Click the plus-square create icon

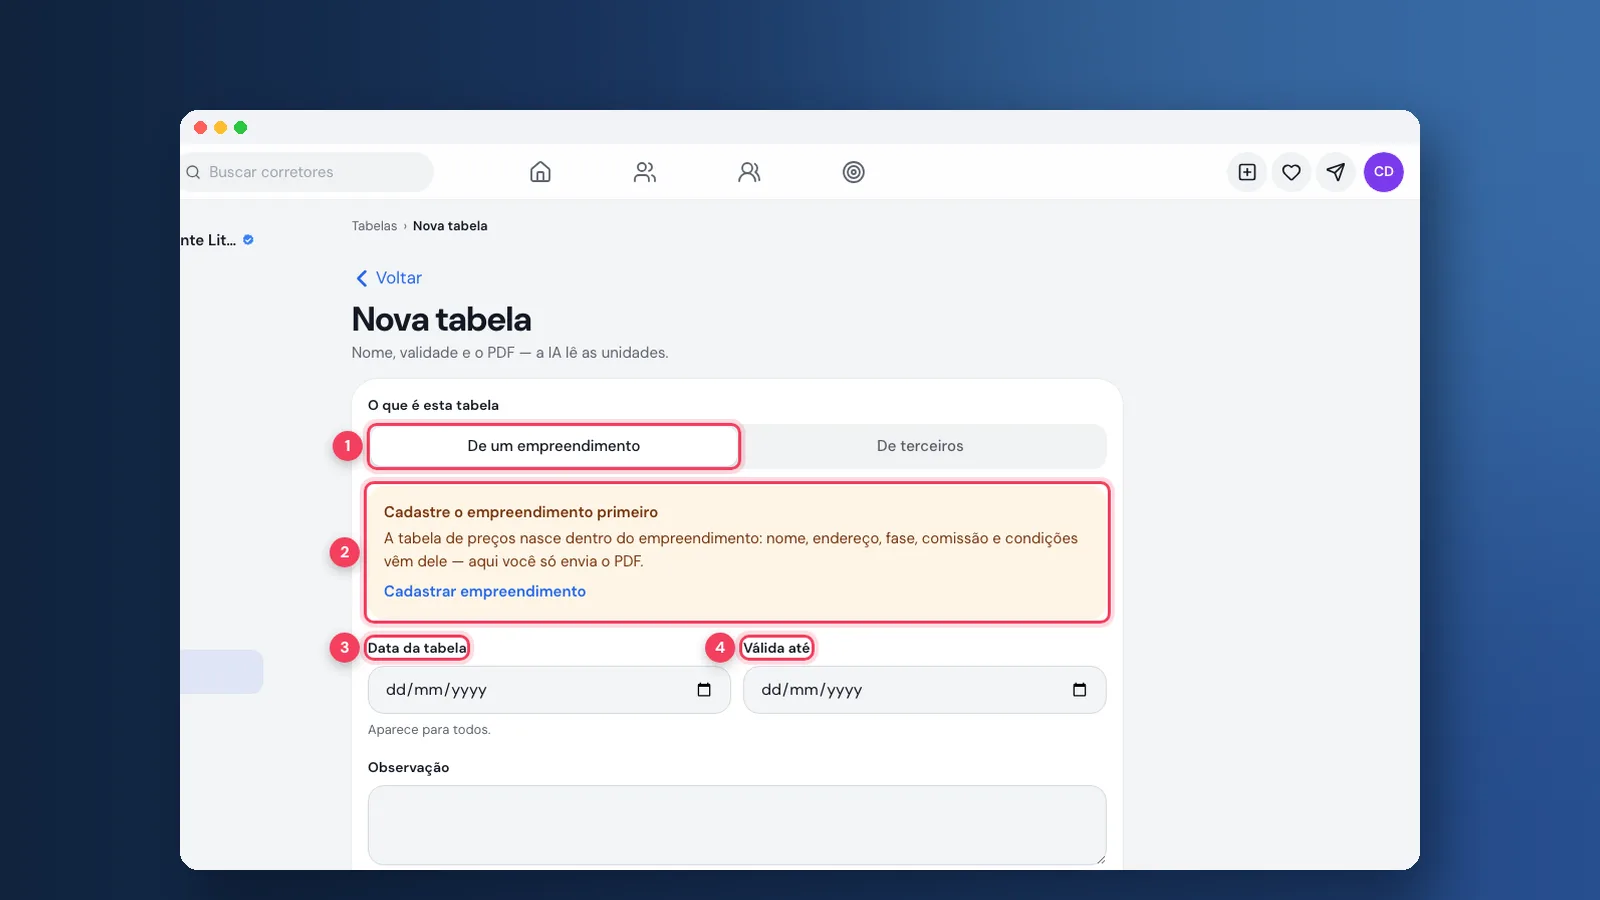1247,172
